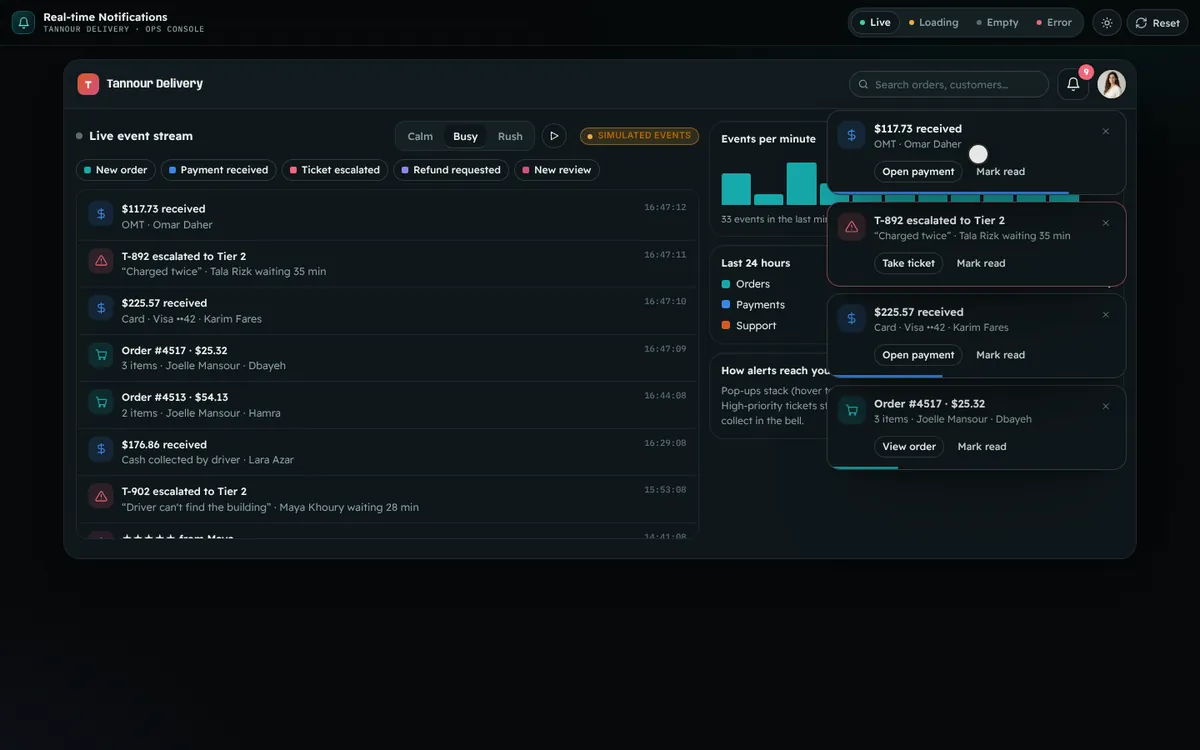This screenshot has height=750, width=1200.
Task: Click dollar icon on $176.86 received row
Action: tap(101, 450)
